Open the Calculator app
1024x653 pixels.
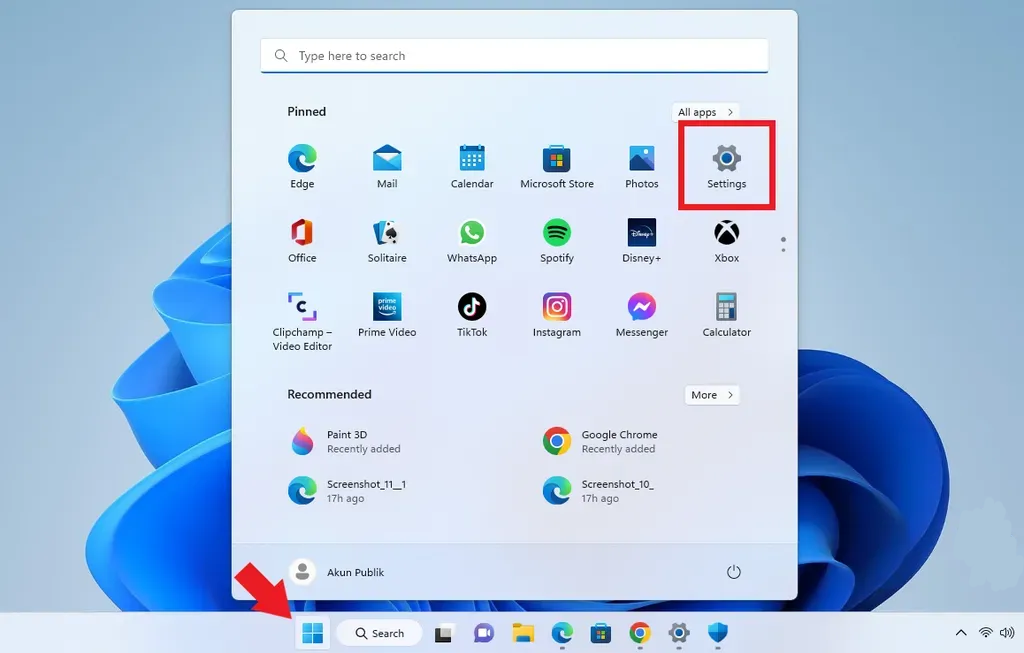(x=726, y=315)
